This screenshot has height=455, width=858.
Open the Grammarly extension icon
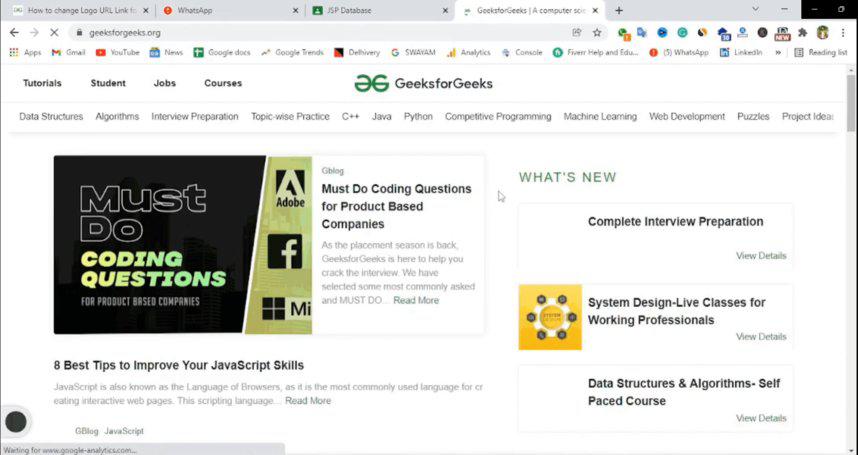tap(682, 33)
